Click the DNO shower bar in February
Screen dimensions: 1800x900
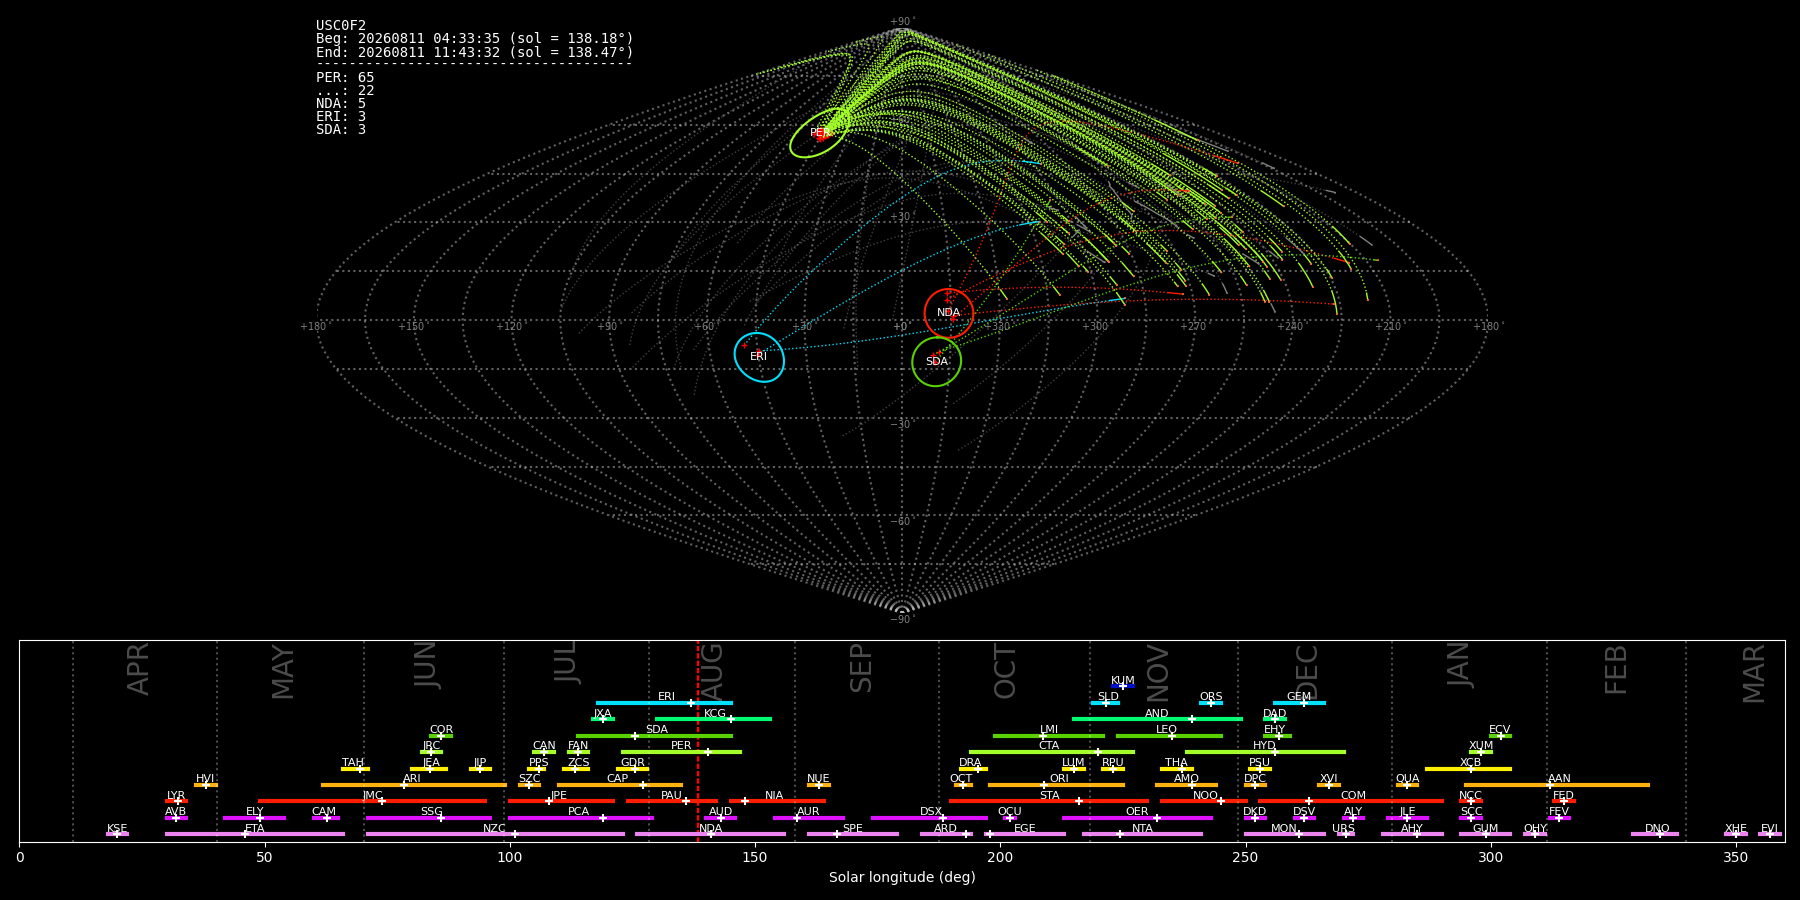coord(1655,834)
